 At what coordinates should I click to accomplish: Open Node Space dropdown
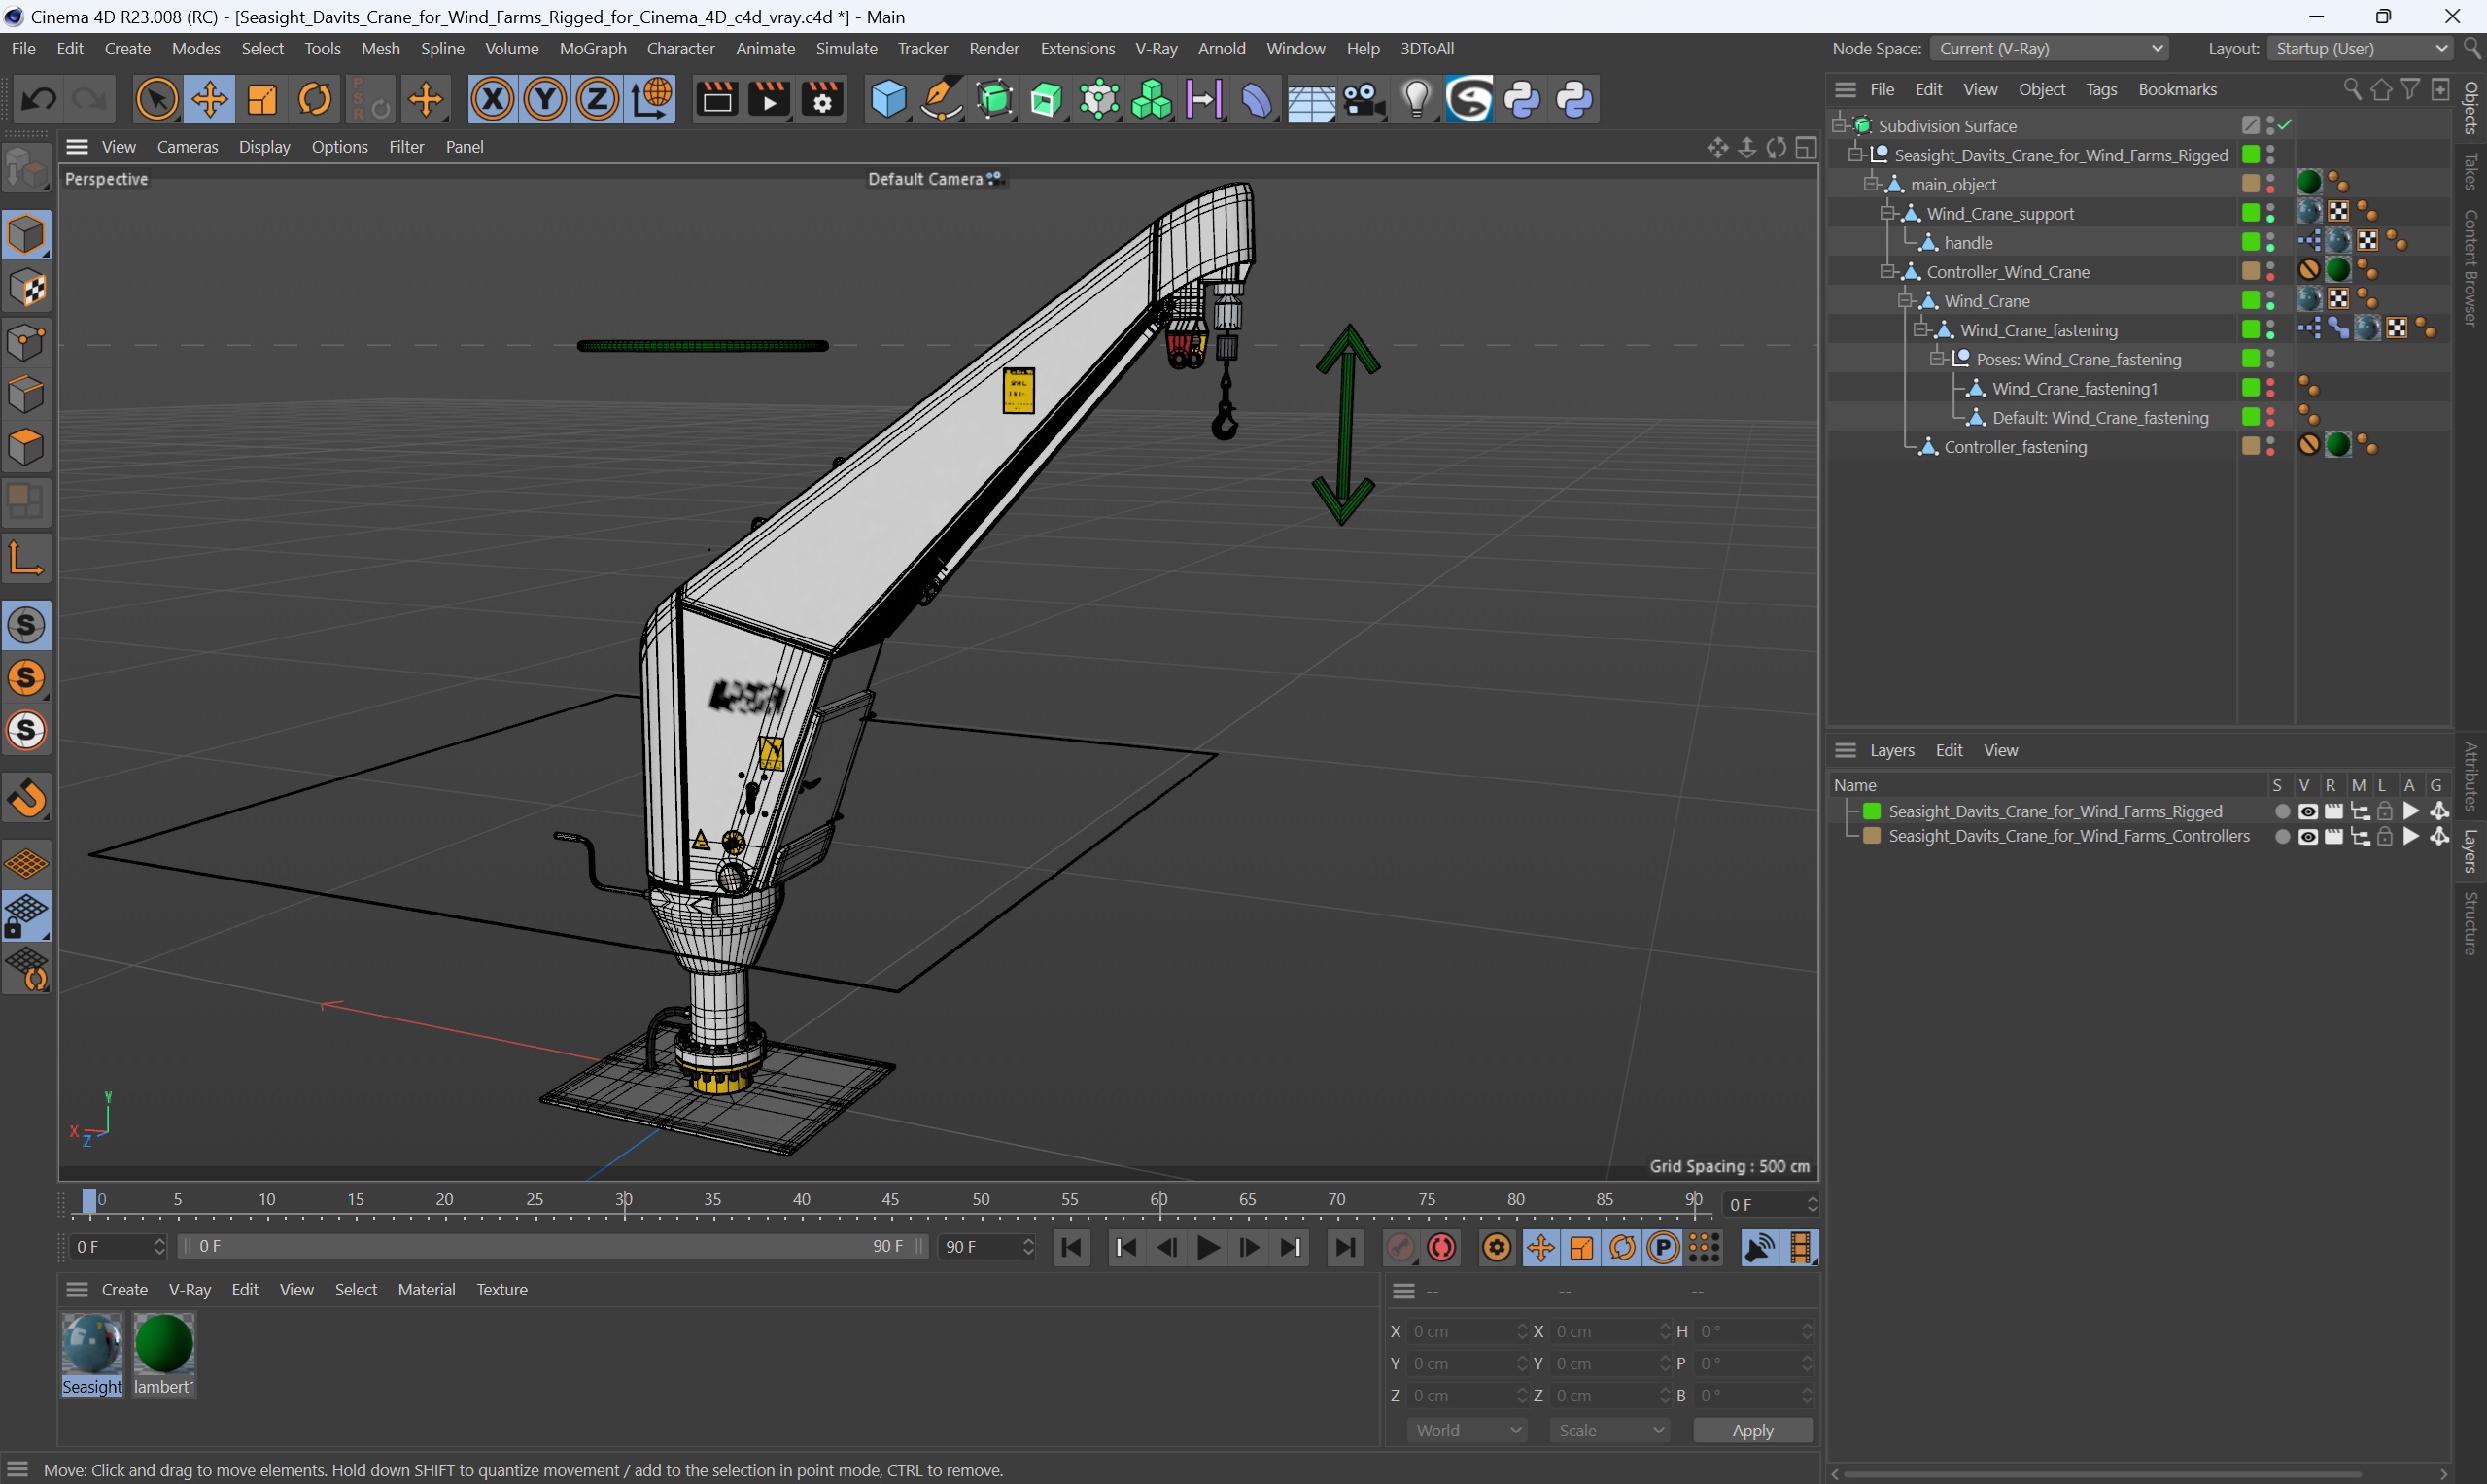pyautogui.click(x=2050, y=48)
